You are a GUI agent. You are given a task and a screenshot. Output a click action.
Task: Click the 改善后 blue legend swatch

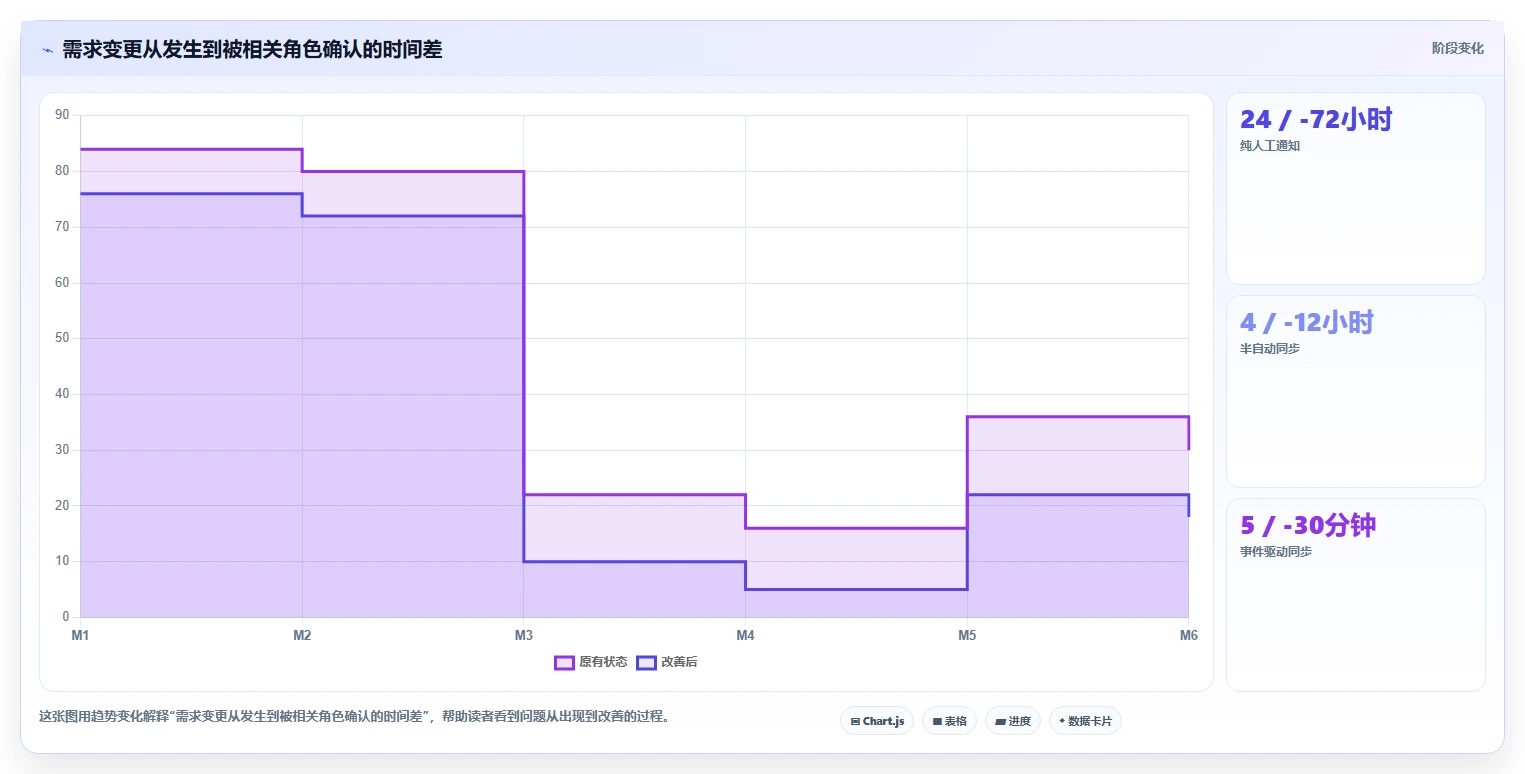click(x=647, y=662)
